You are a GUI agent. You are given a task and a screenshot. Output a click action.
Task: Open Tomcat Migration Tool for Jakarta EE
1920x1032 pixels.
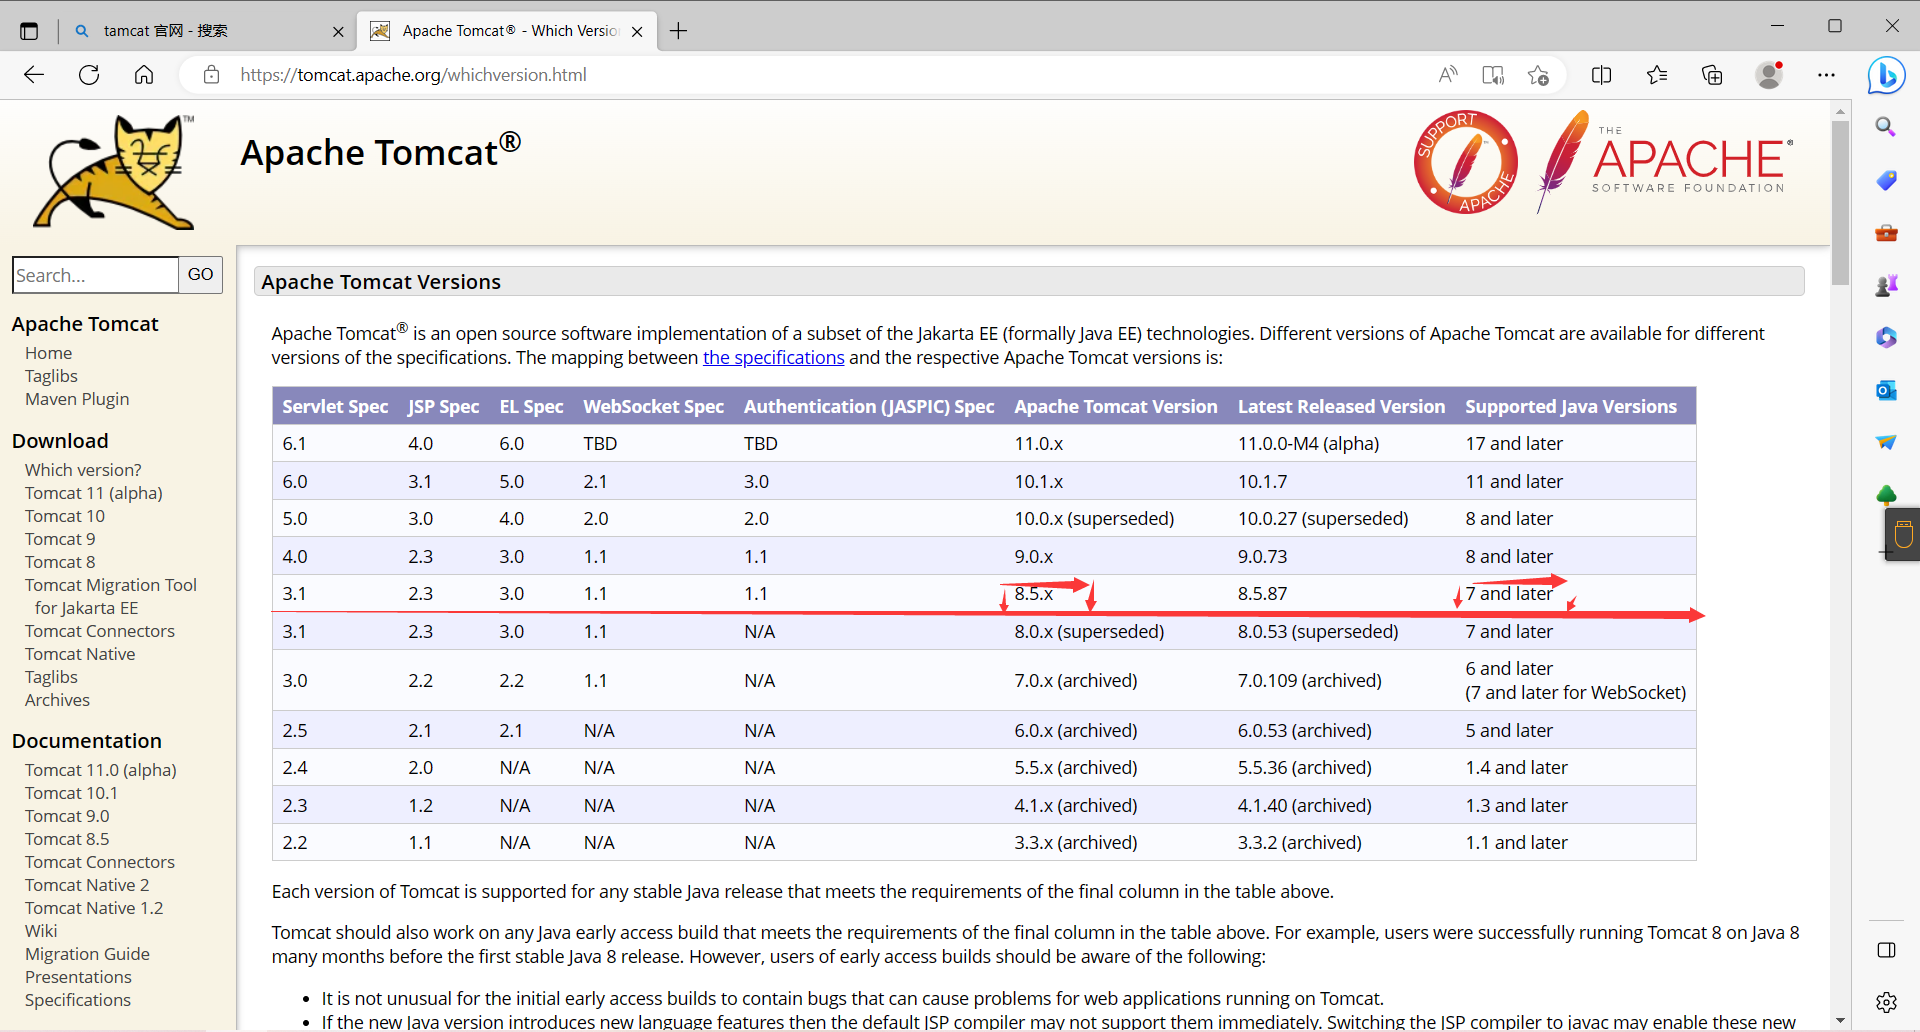[x=111, y=596]
